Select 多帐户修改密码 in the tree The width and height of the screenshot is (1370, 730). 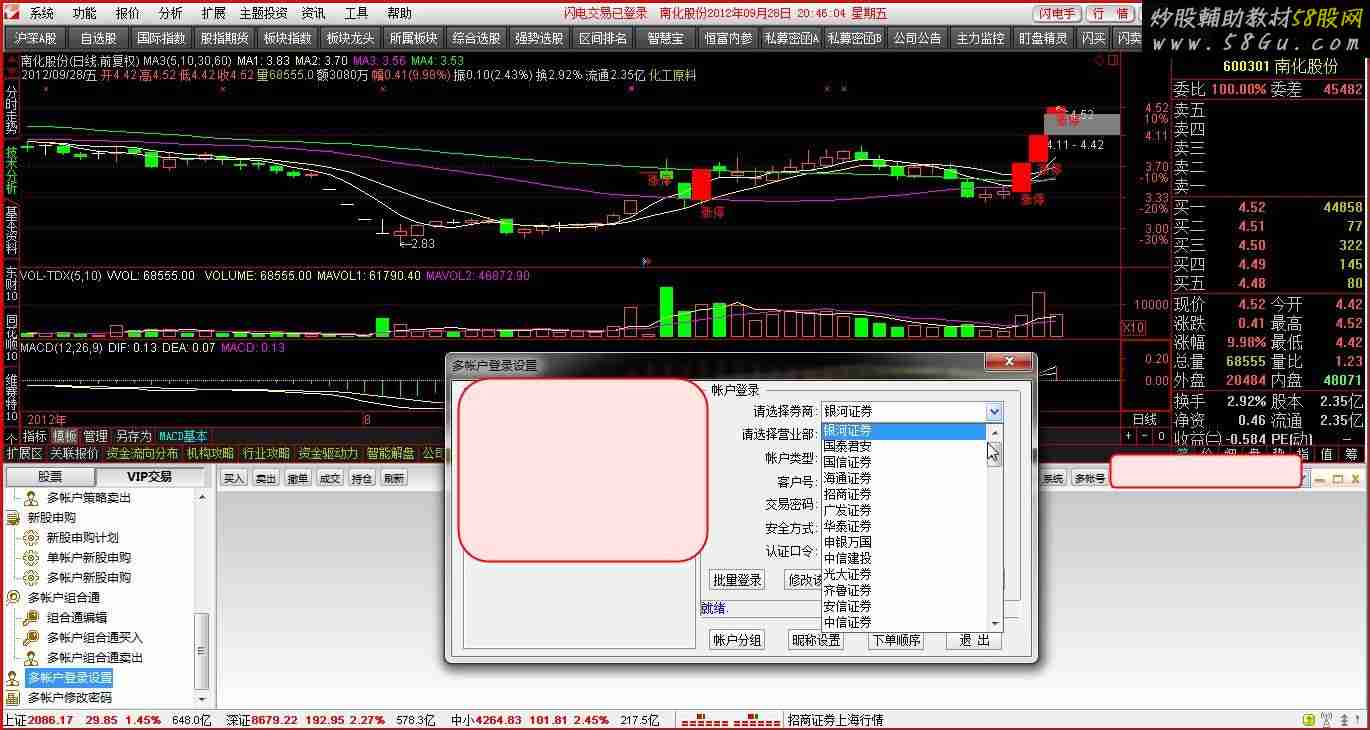pyautogui.click(x=69, y=698)
